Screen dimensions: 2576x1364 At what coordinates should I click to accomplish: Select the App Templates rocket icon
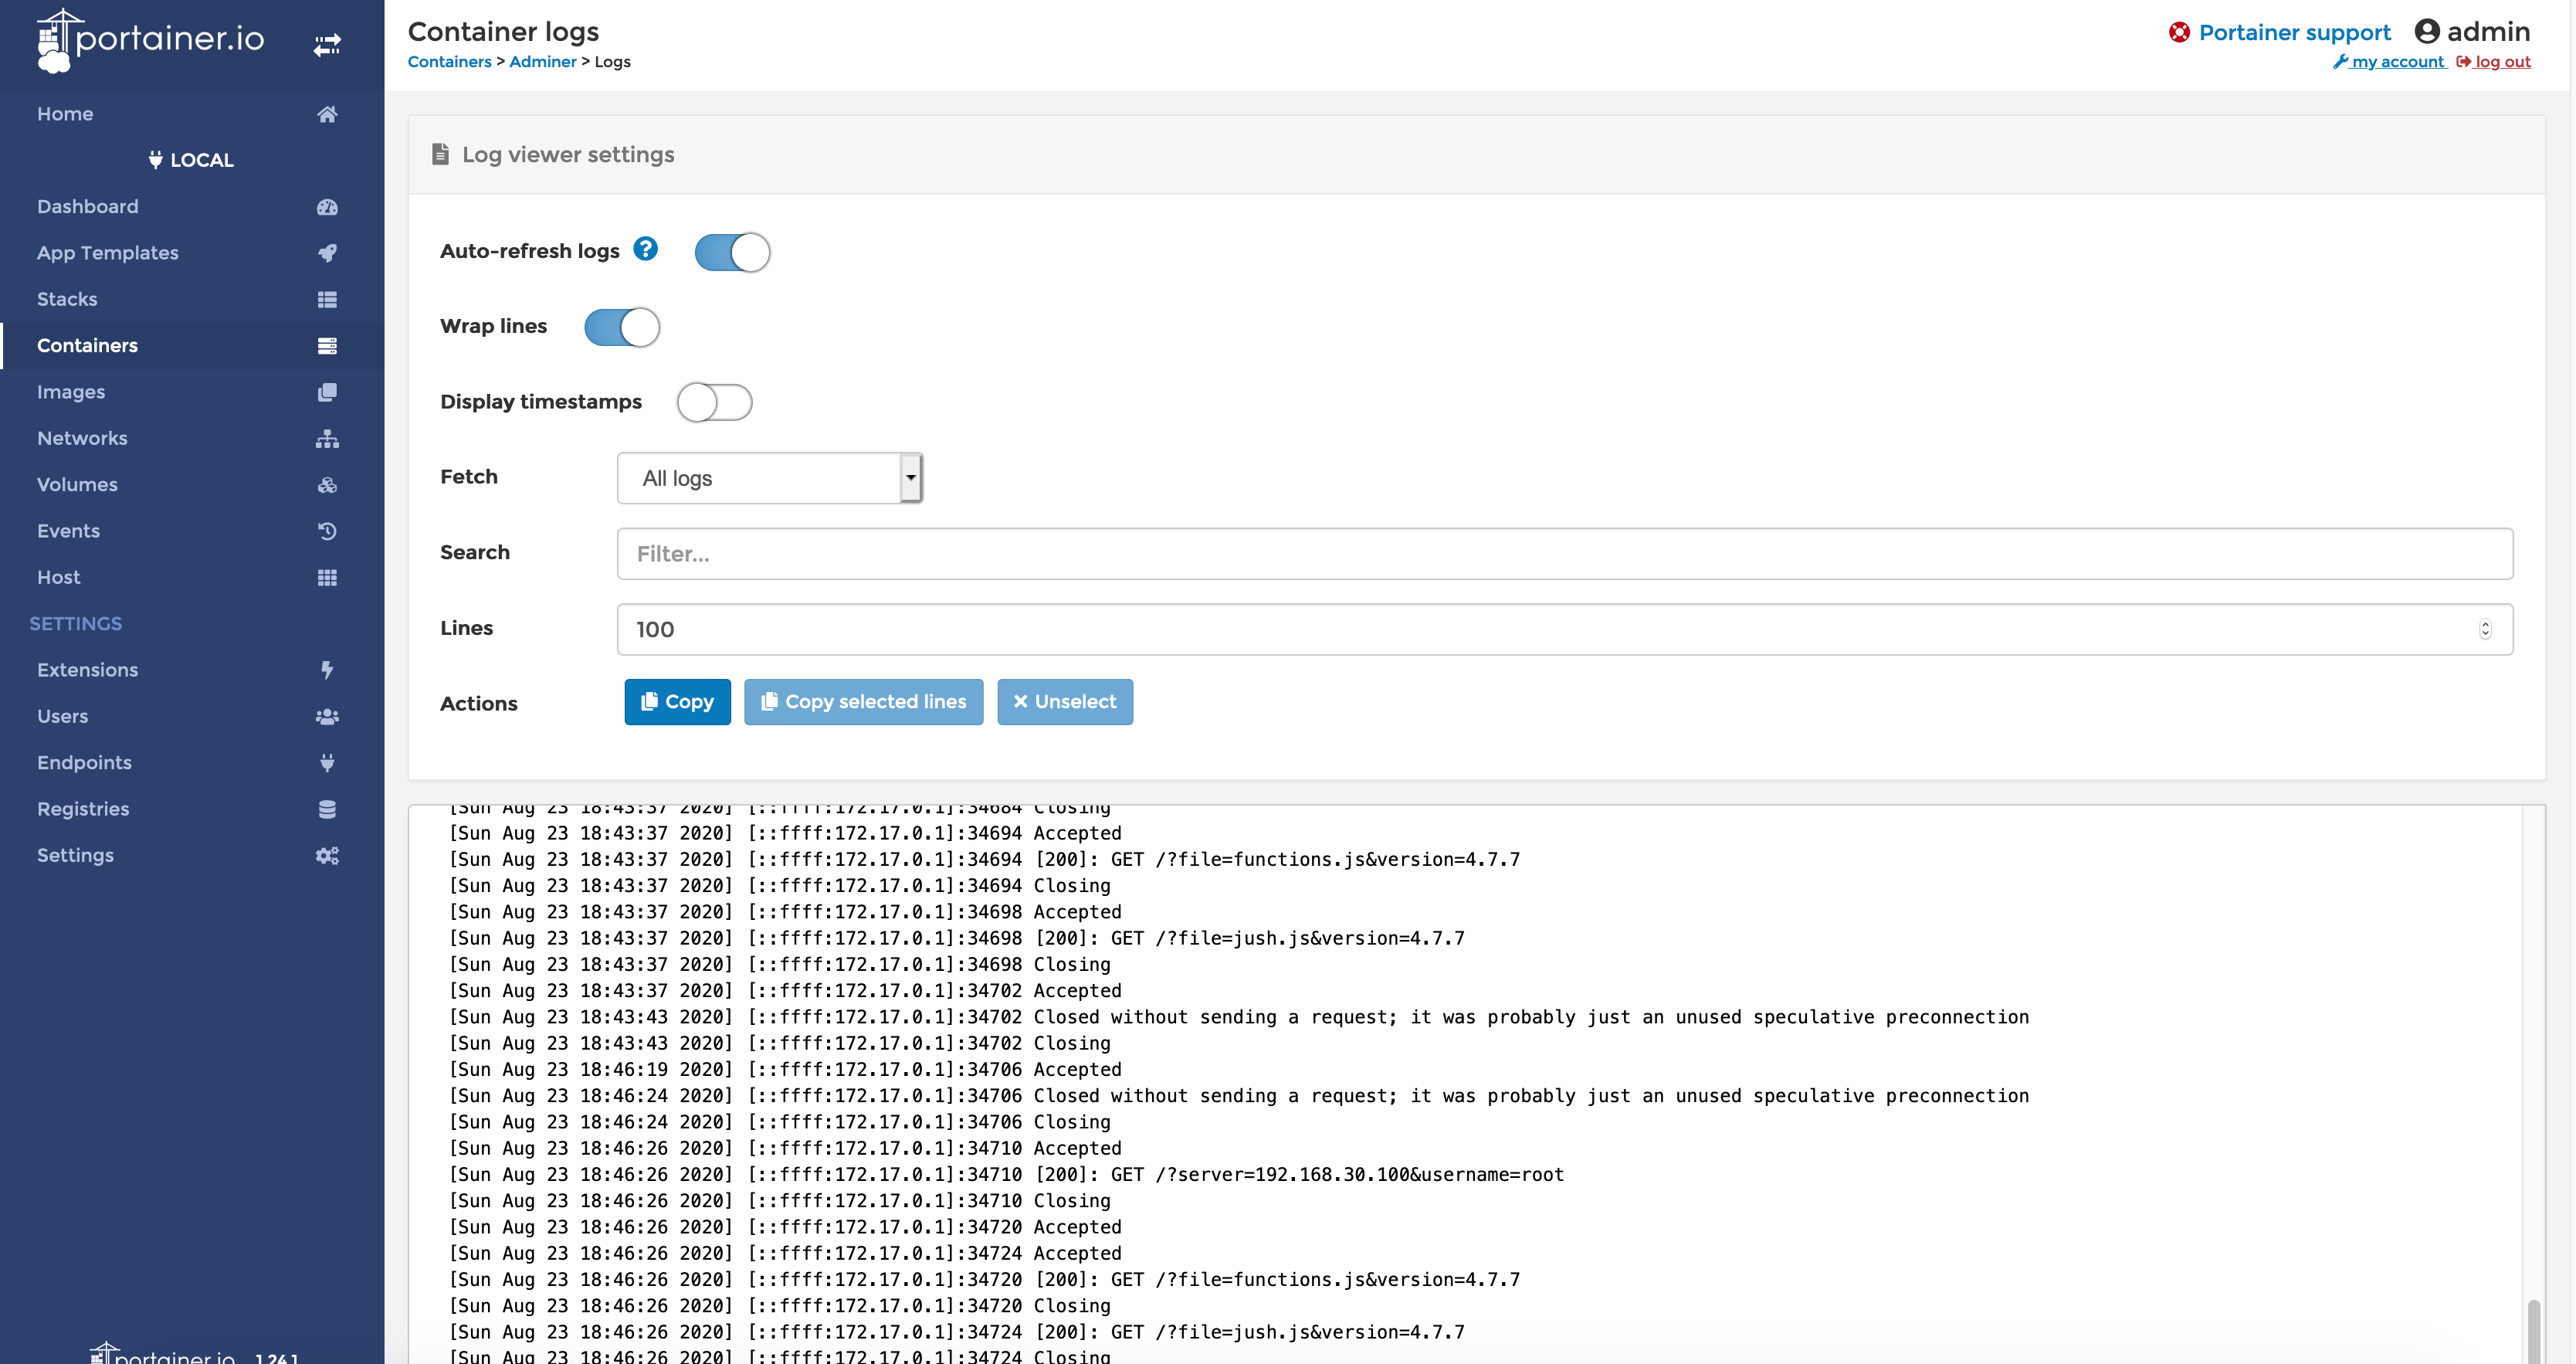[328, 253]
